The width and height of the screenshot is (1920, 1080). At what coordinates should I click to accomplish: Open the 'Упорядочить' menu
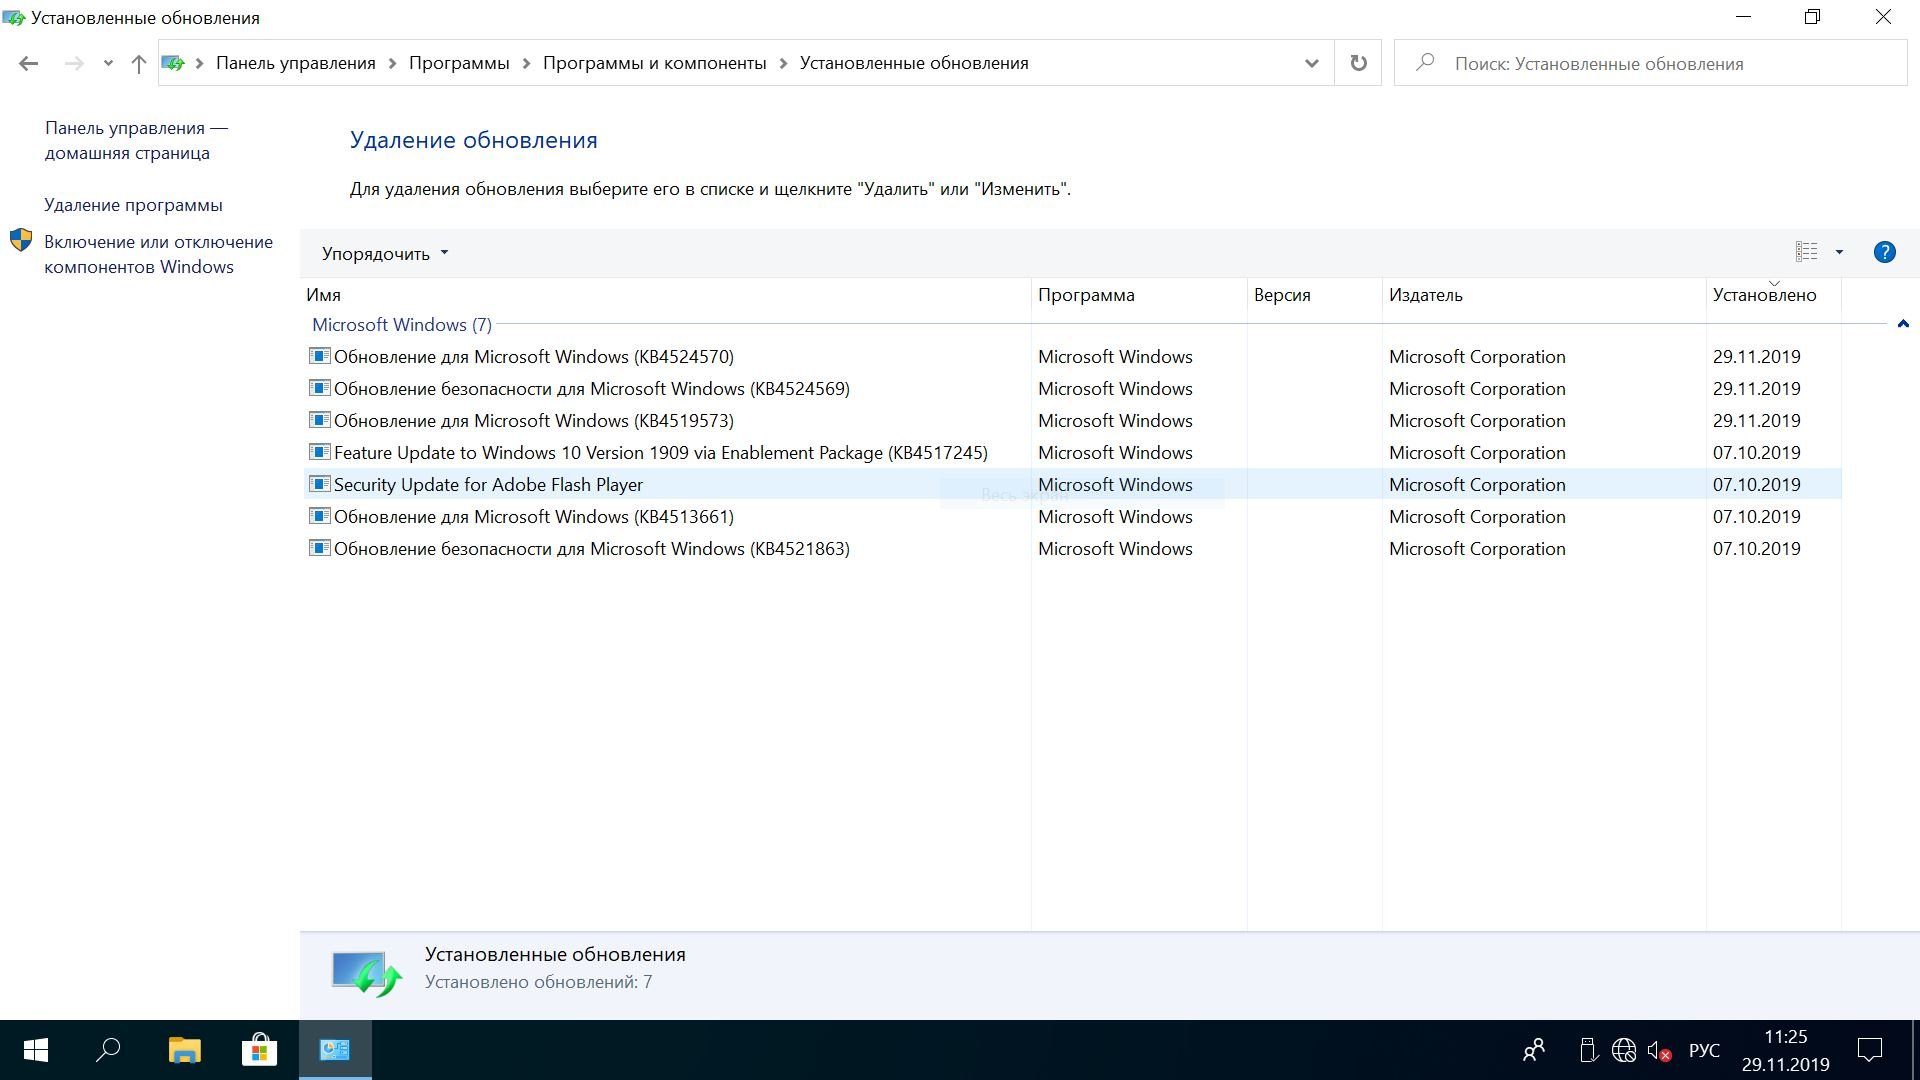pyautogui.click(x=385, y=254)
